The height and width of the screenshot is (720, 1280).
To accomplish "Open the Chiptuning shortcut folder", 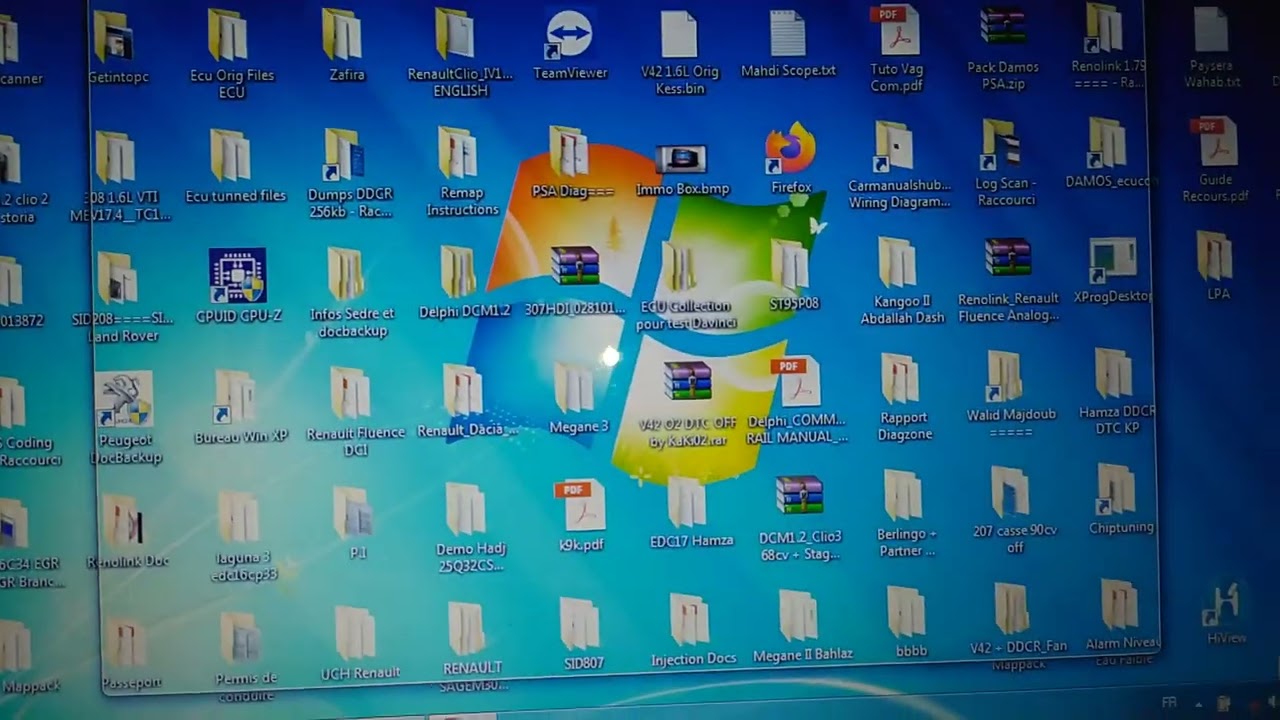I will (1117, 490).
